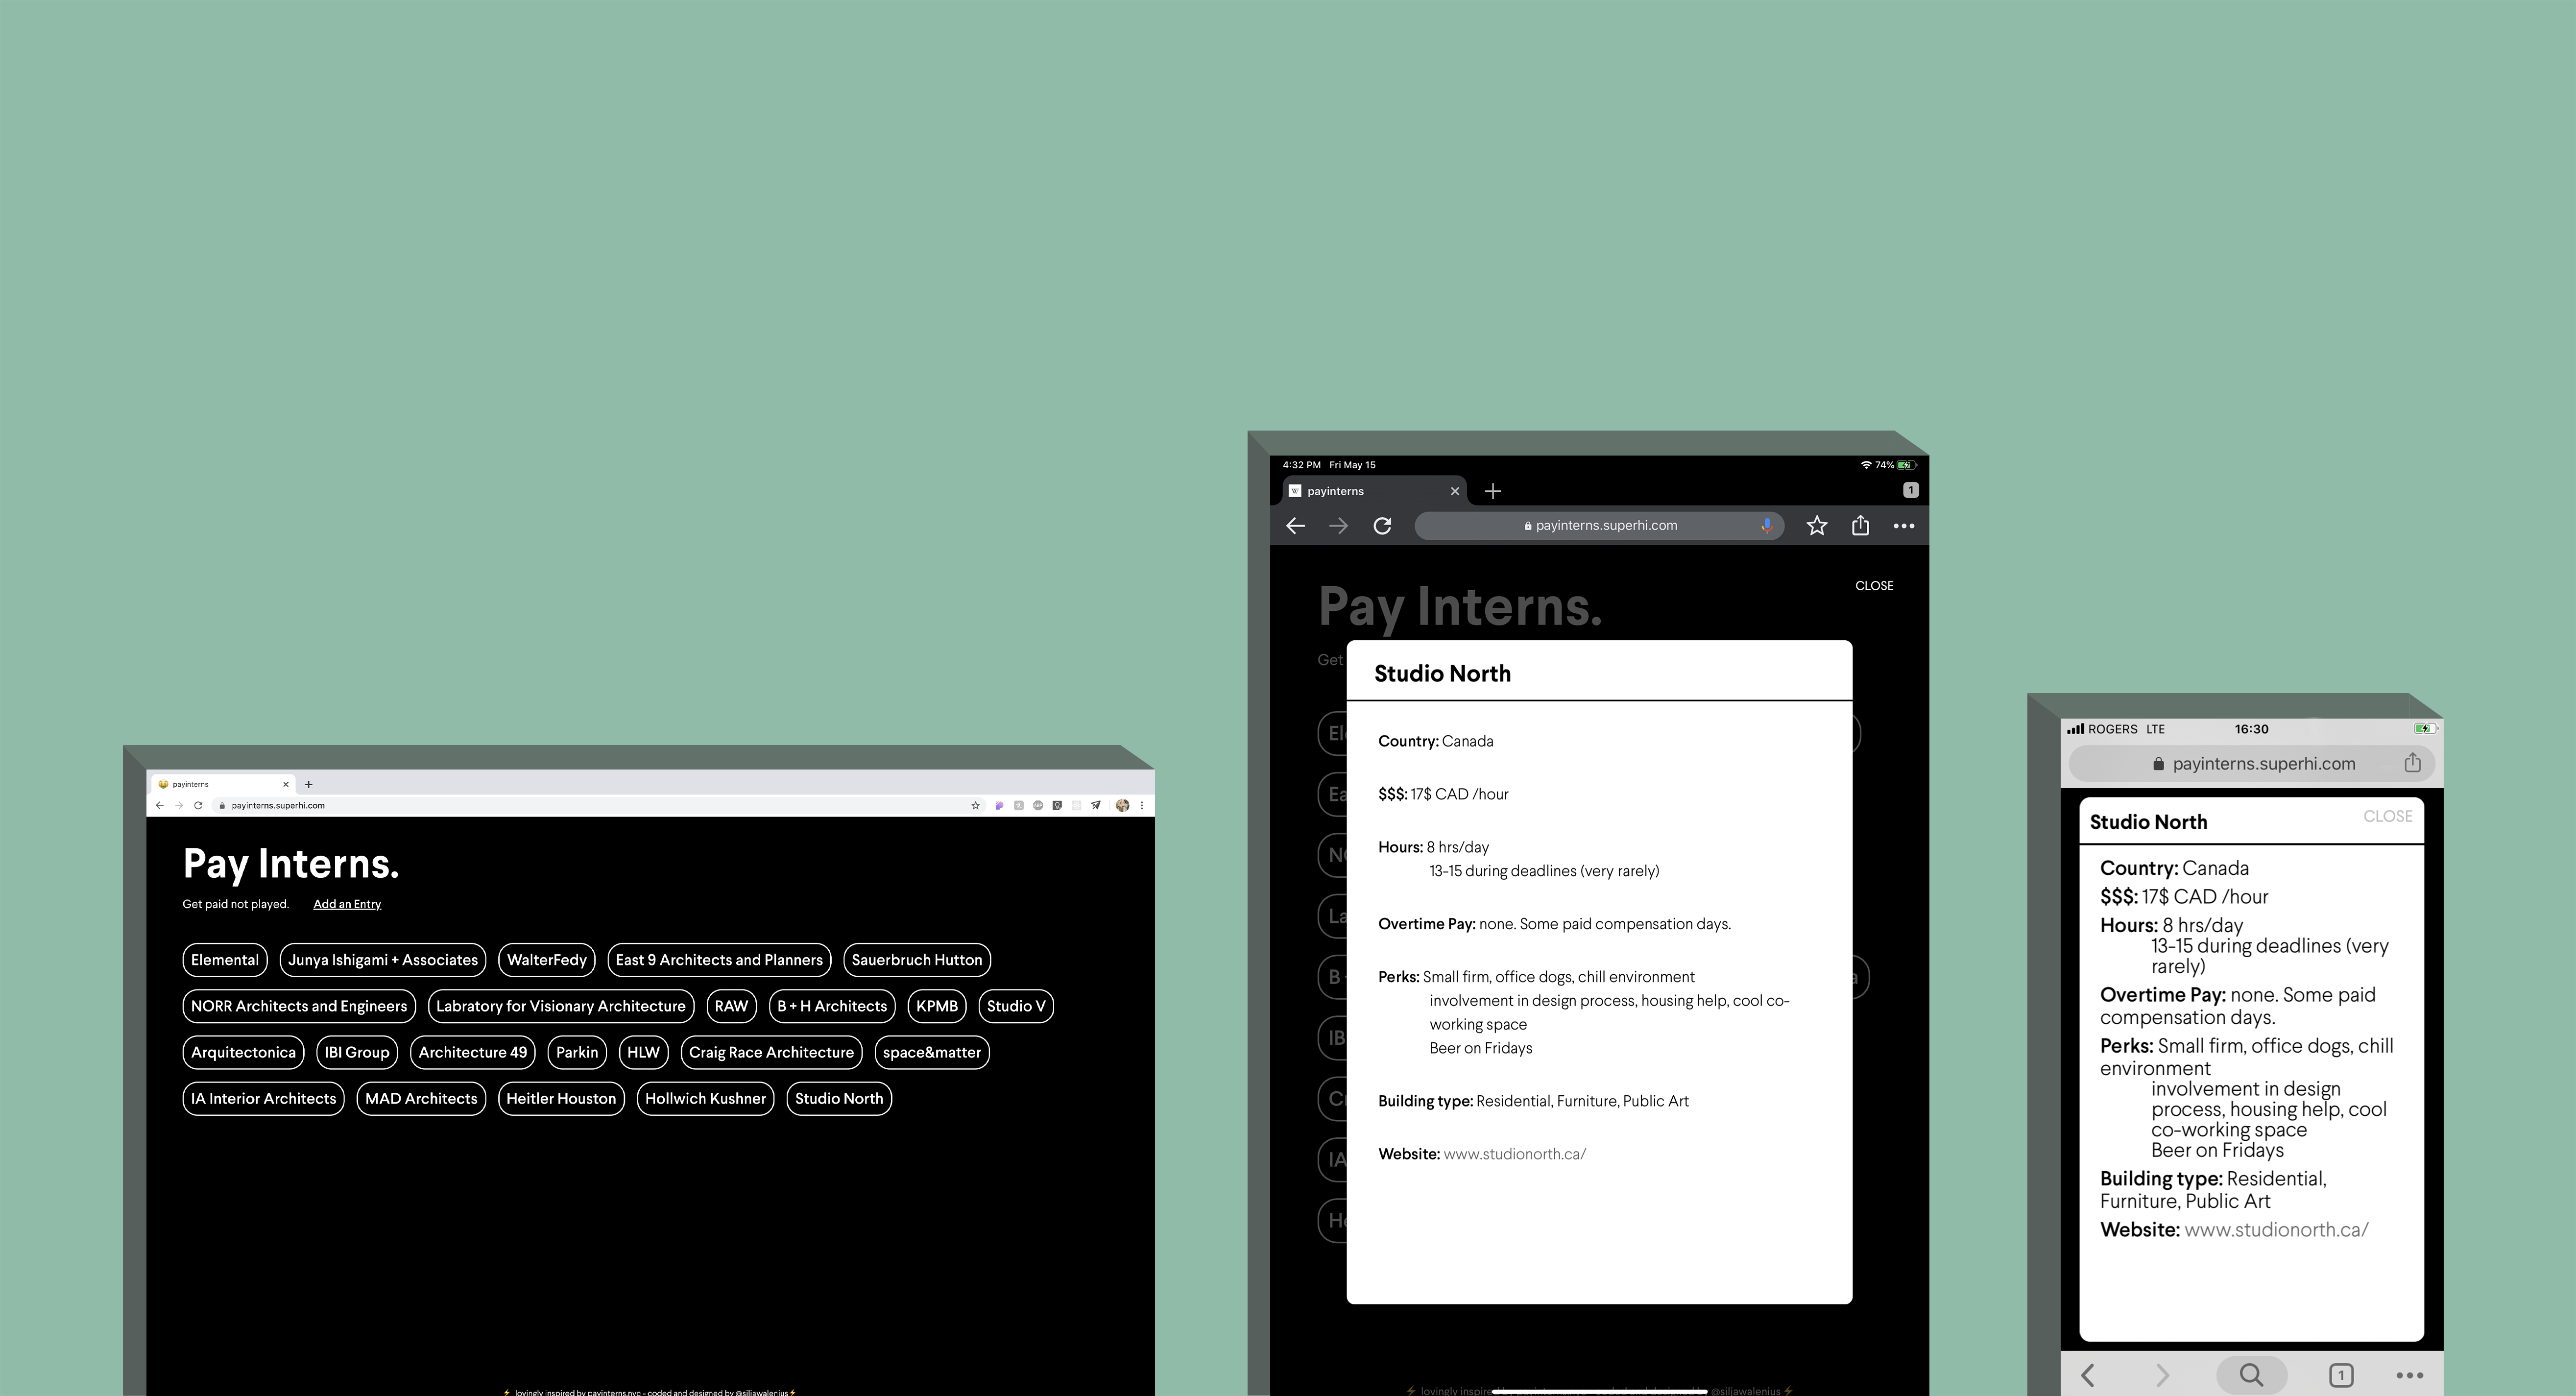Open the HLW entry
Viewport: 2576px width, 1396px height.
coord(643,1052)
